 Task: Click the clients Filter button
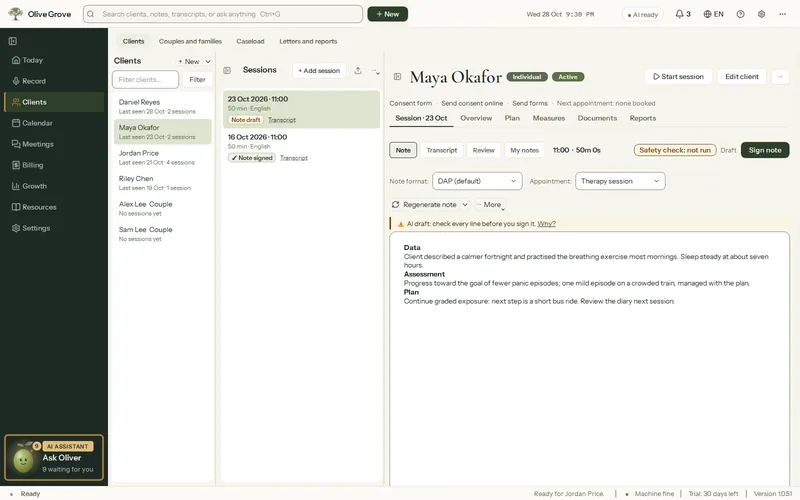(x=197, y=80)
